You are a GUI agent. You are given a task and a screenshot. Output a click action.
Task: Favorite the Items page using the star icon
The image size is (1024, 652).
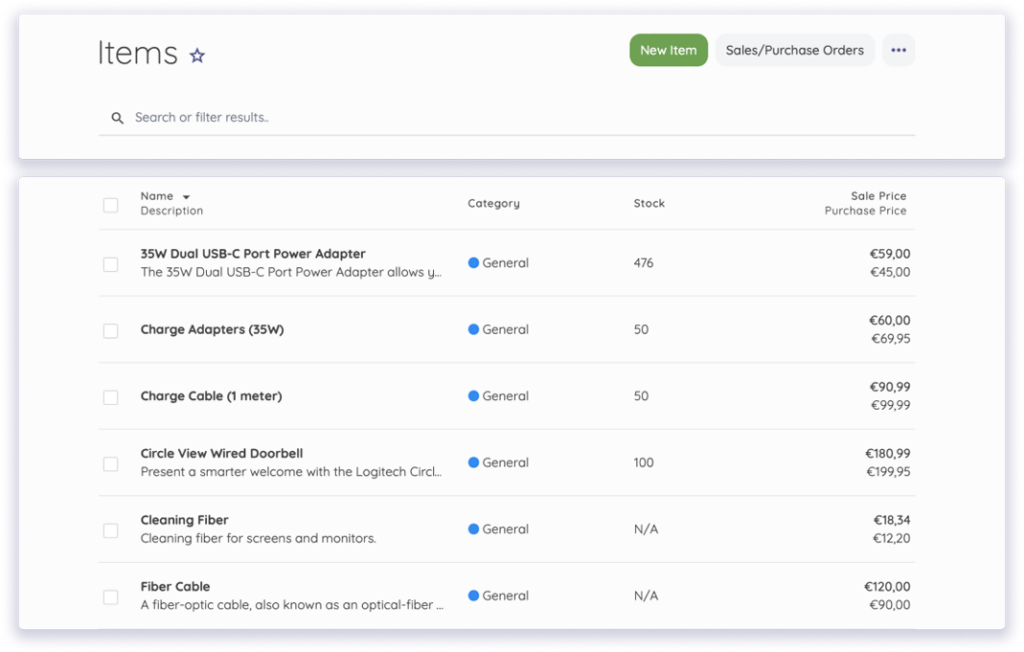[197, 54]
